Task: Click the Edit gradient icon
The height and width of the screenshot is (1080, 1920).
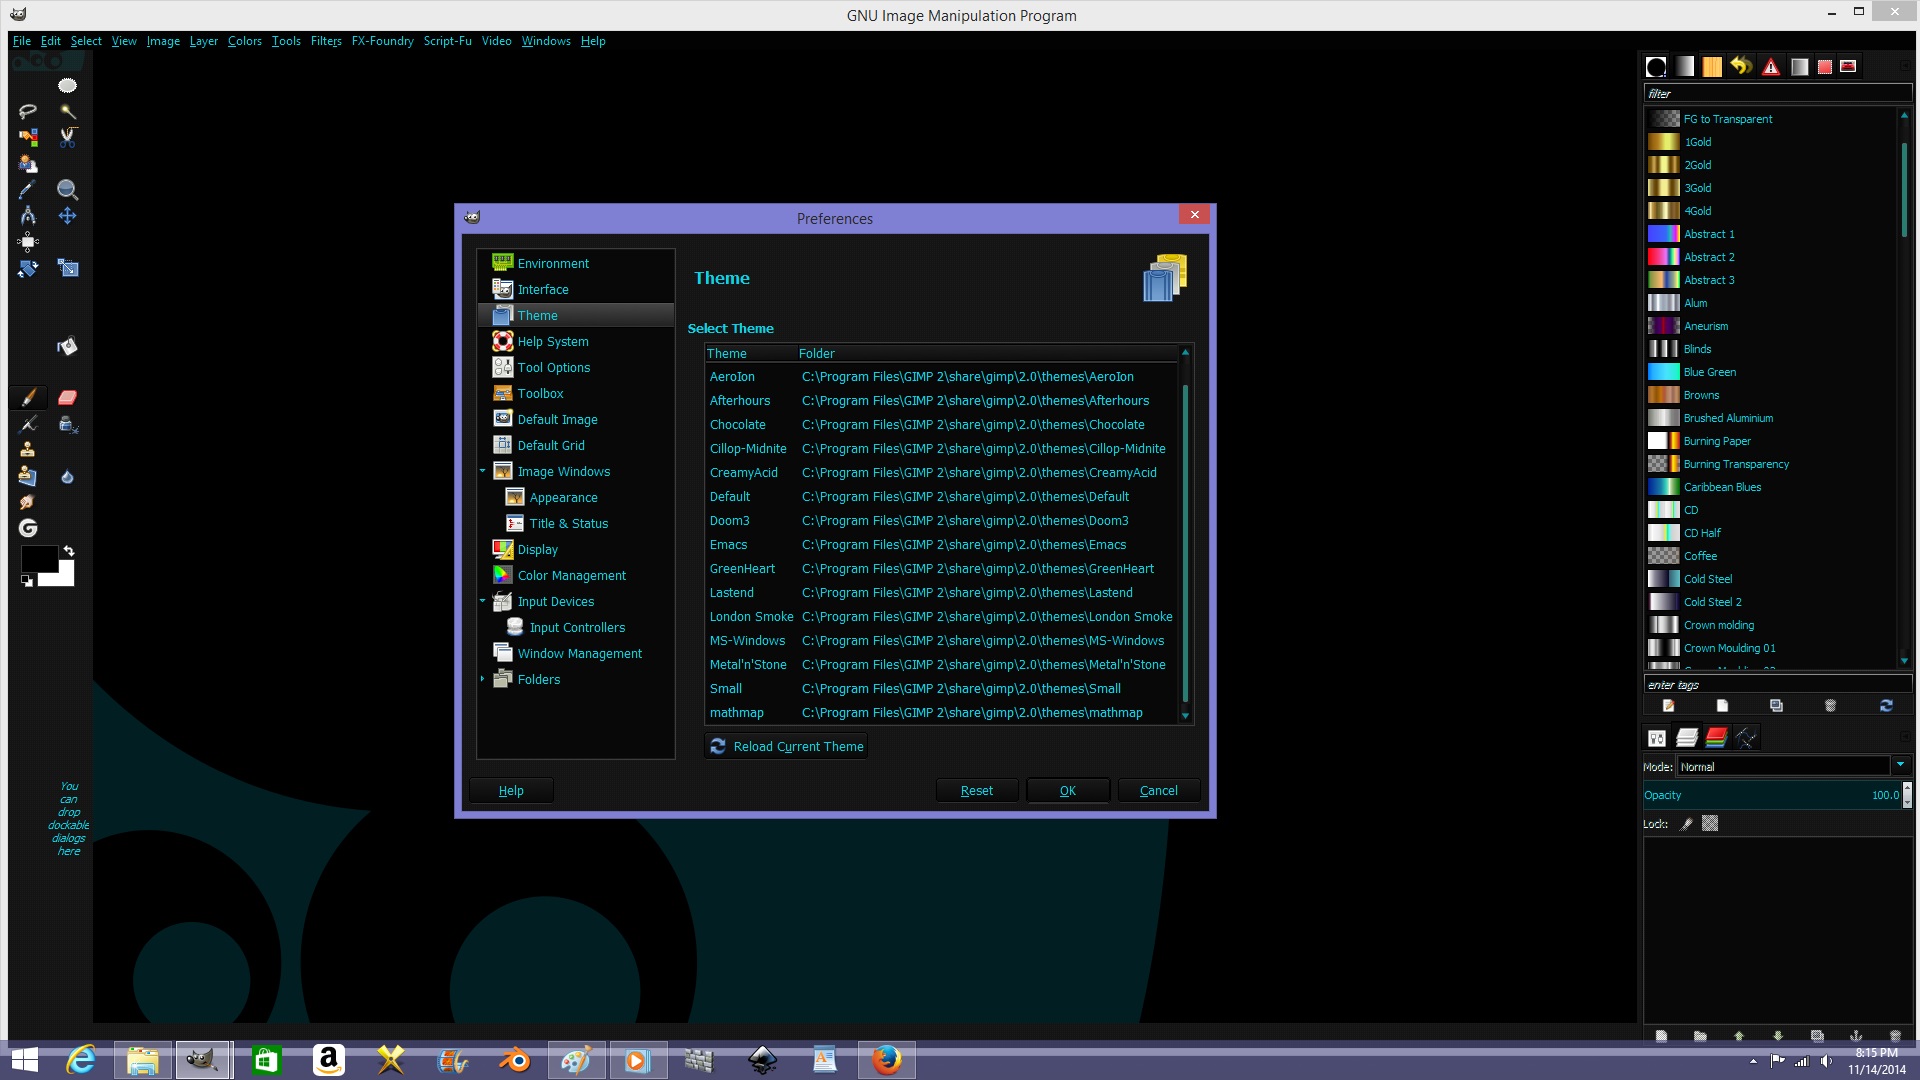Action: point(1668,706)
